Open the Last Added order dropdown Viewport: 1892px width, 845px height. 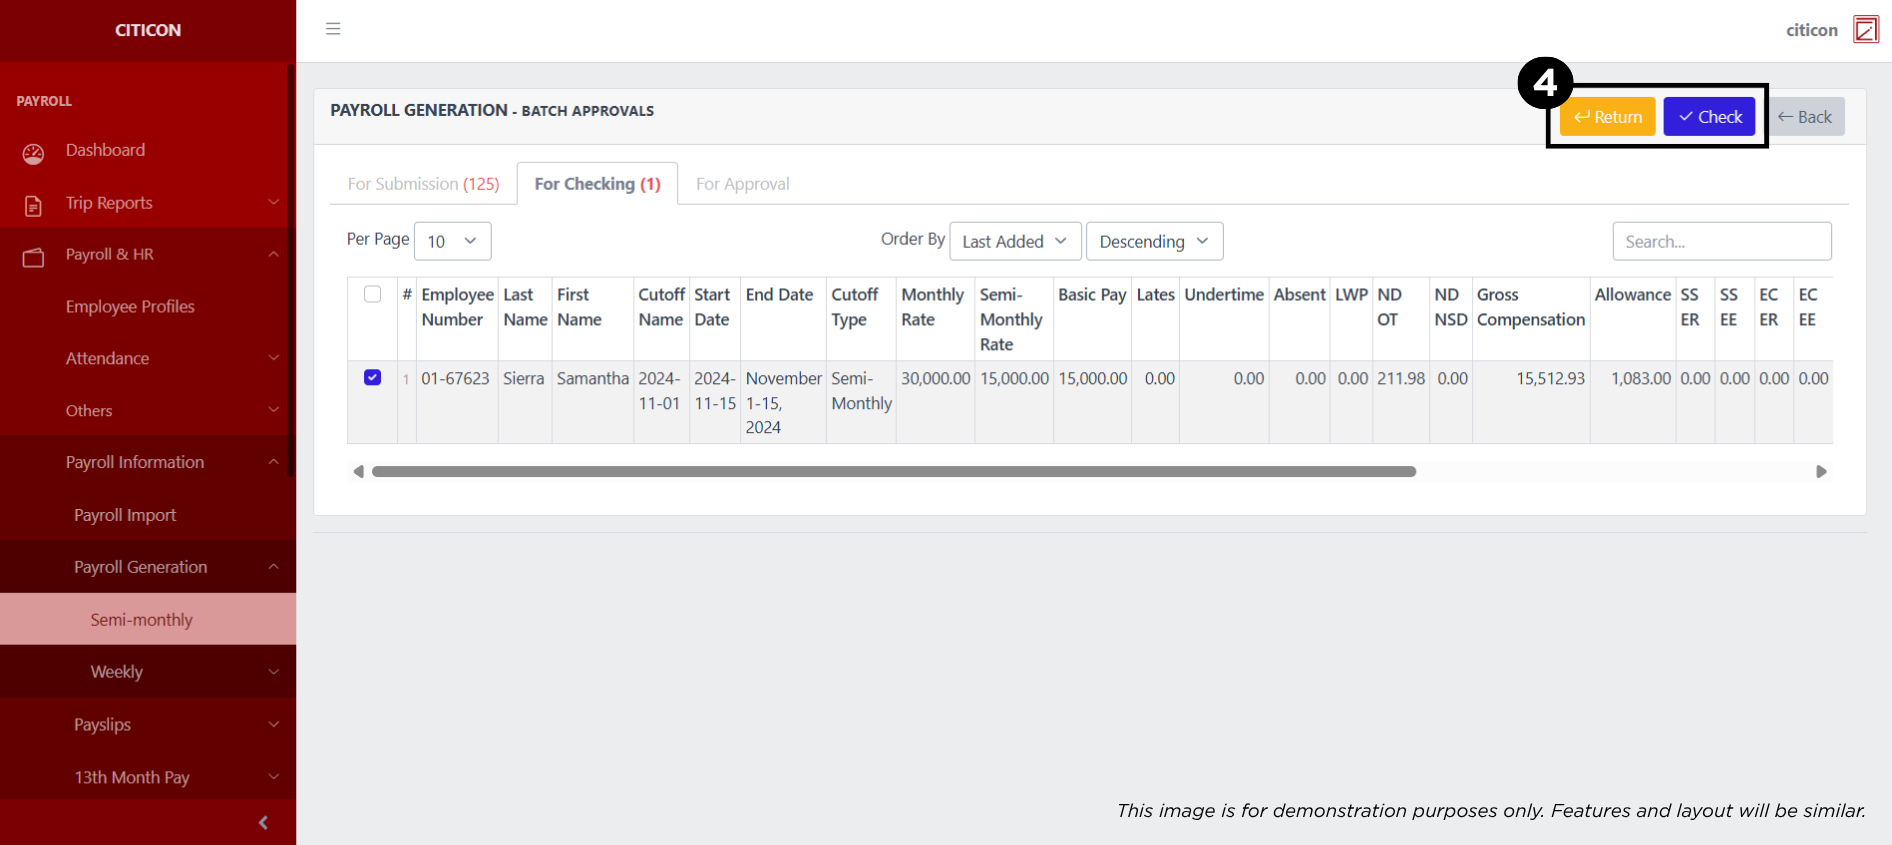click(1014, 241)
